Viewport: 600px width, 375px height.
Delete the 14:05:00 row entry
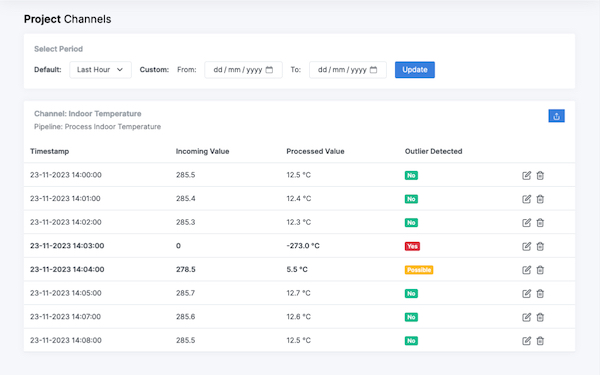(x=540, y=294)
